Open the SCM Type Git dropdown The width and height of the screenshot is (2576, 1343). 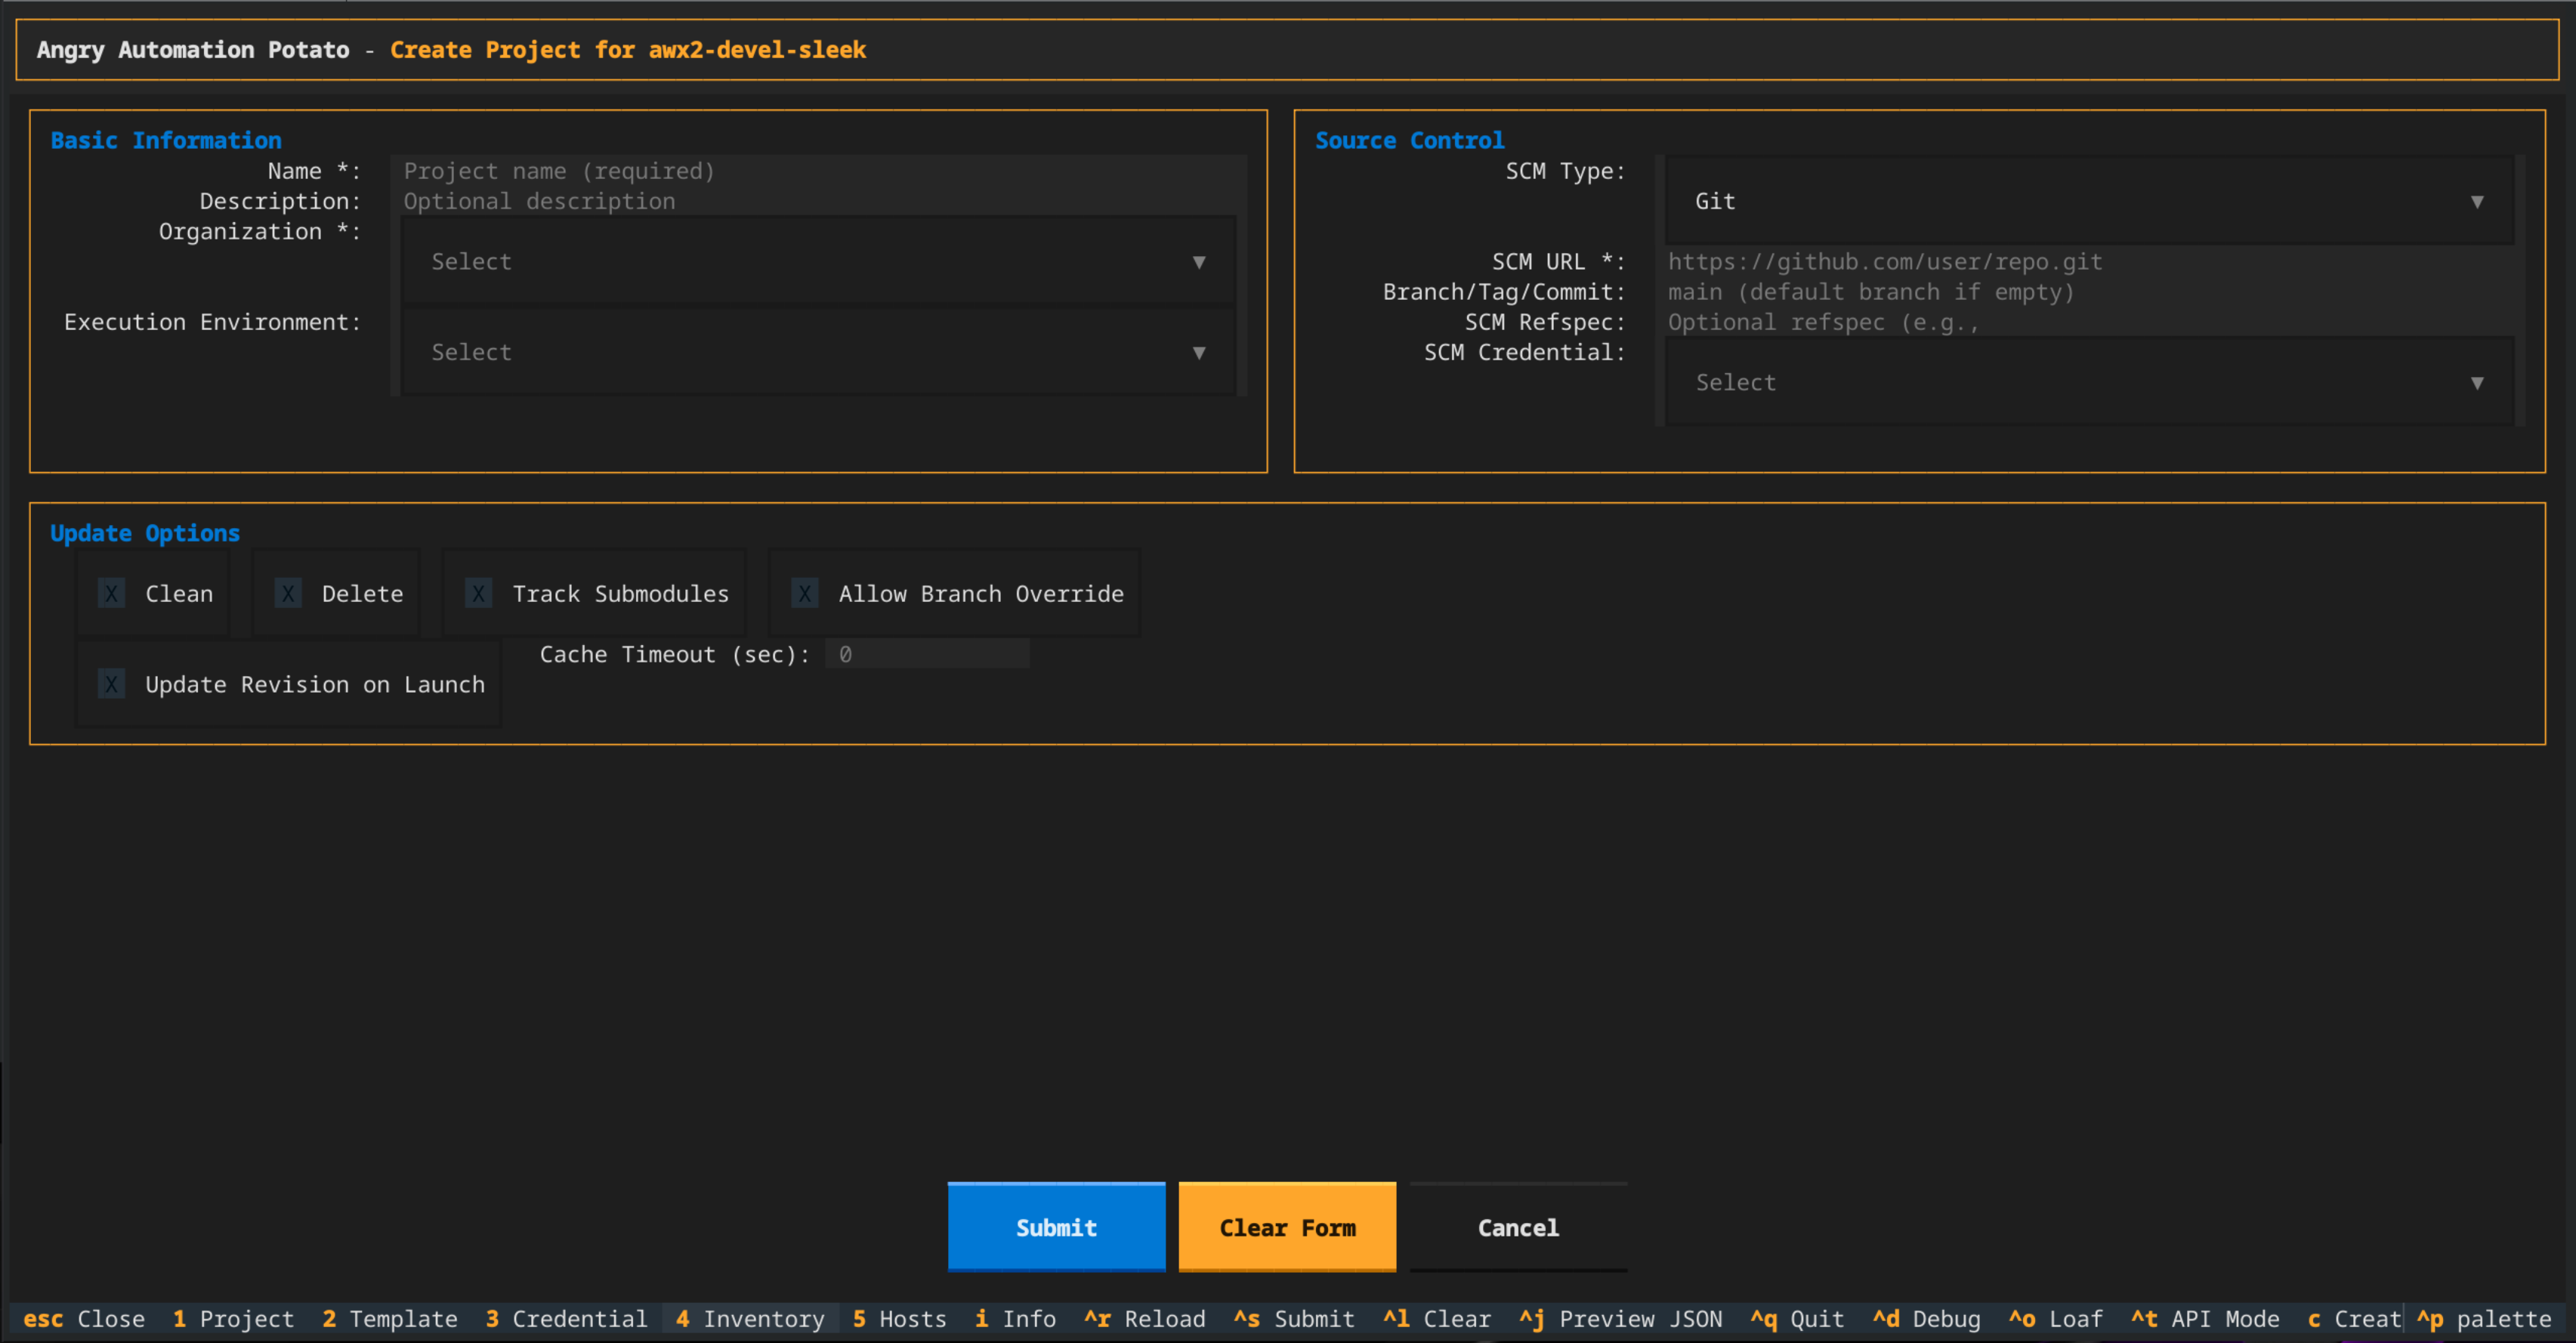(2090, 201)
